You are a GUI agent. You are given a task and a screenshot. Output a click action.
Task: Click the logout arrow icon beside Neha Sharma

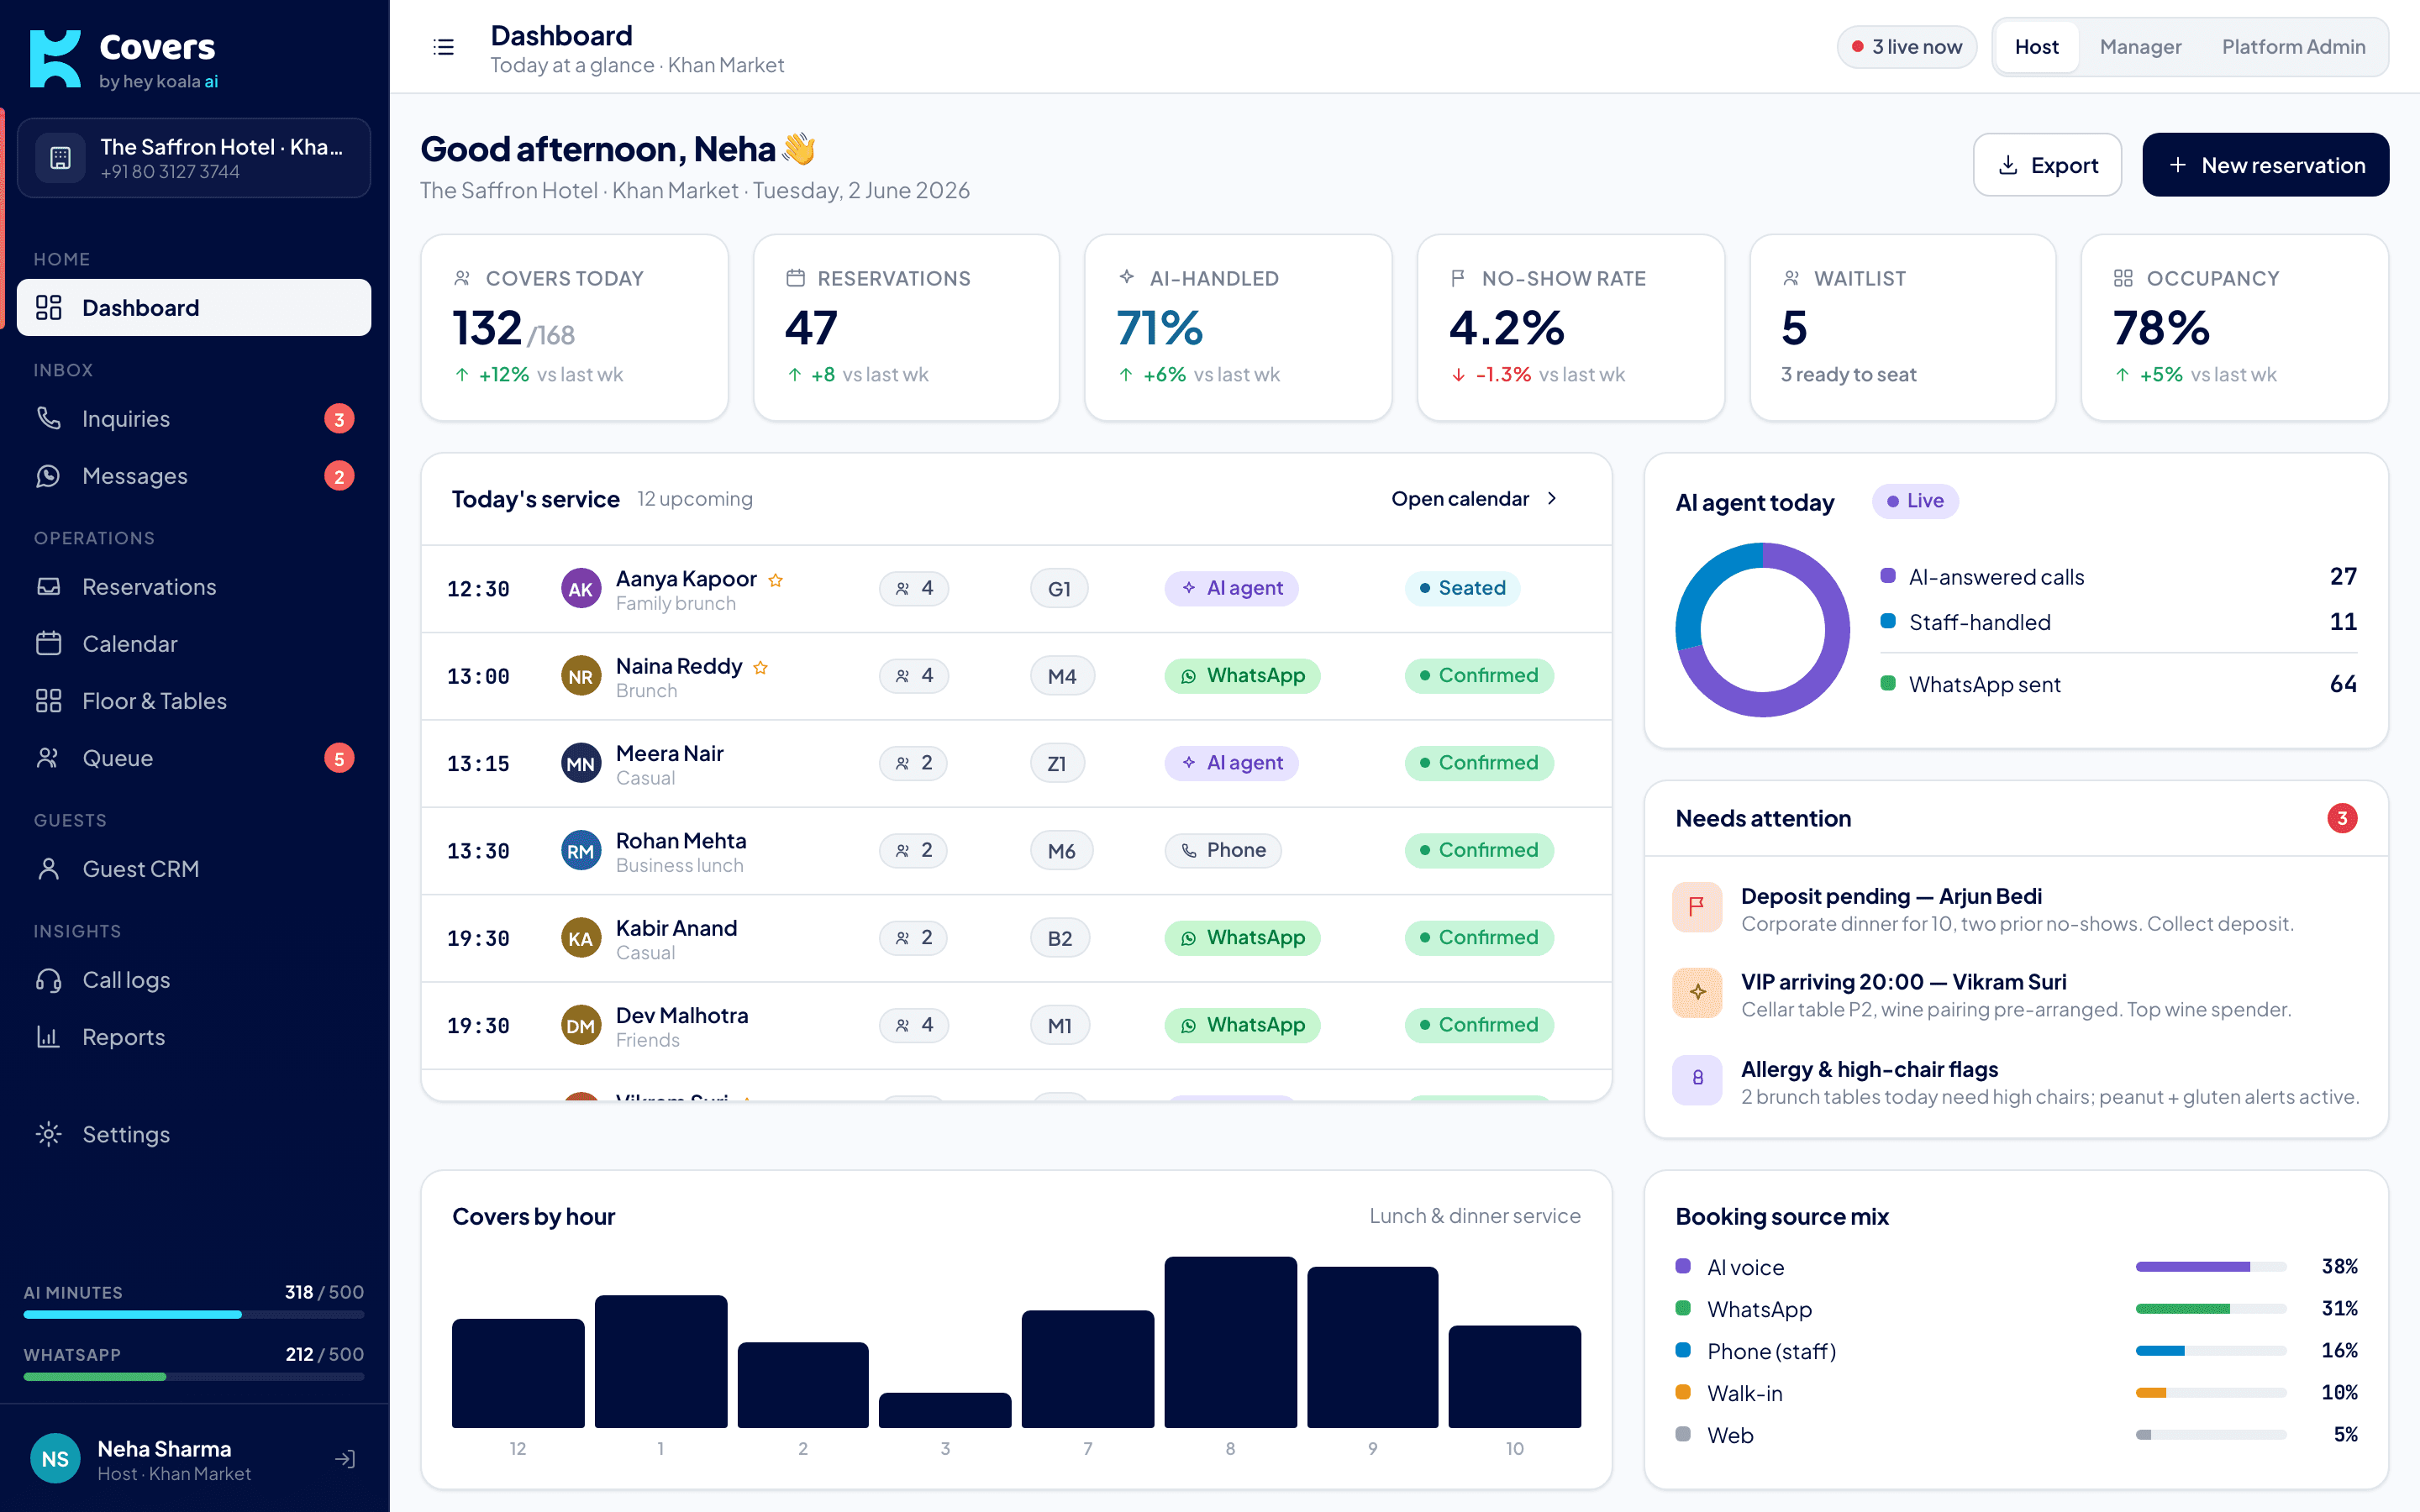click(345, 1459)
